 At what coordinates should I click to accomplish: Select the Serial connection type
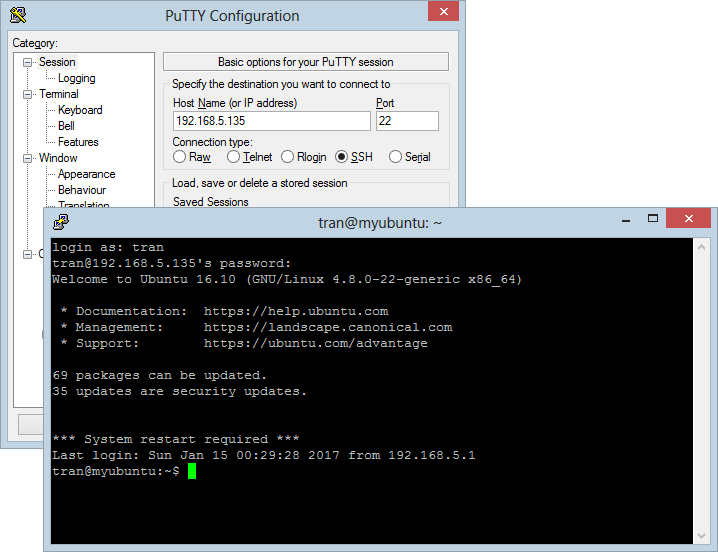click(409, 157)
